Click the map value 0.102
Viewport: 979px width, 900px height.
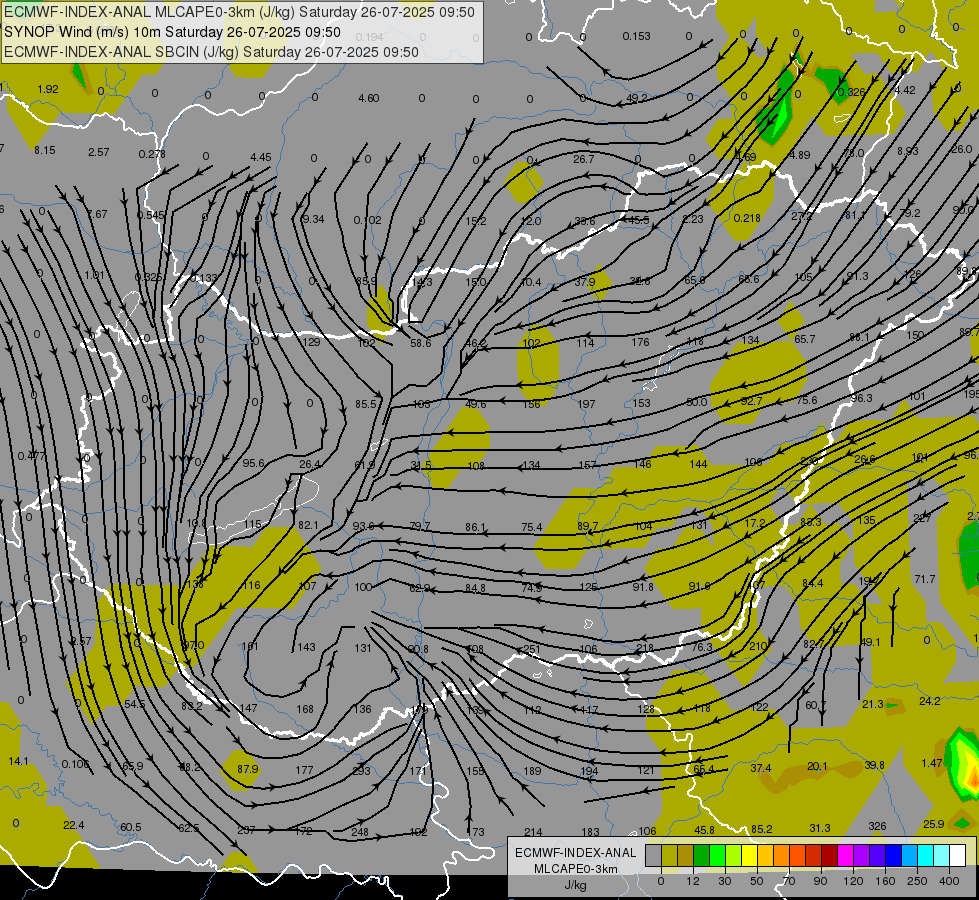[x=367, y=220]
